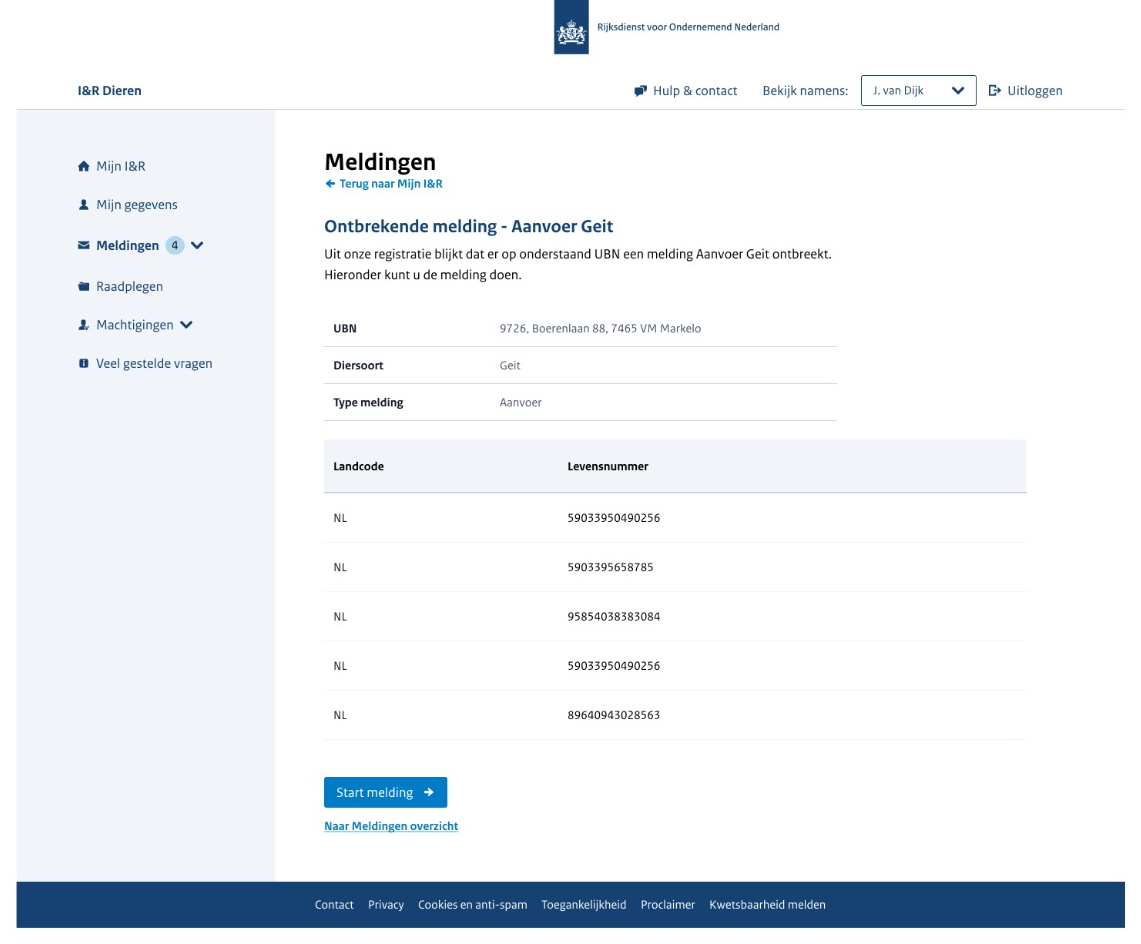Click NL landcode in row 95854038383084
This screenshot has width=1141, height=944.
pos(340,616)
